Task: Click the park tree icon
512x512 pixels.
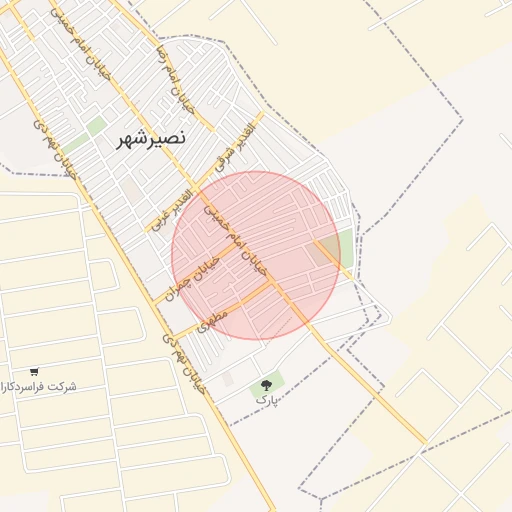Action: [266, 386]
